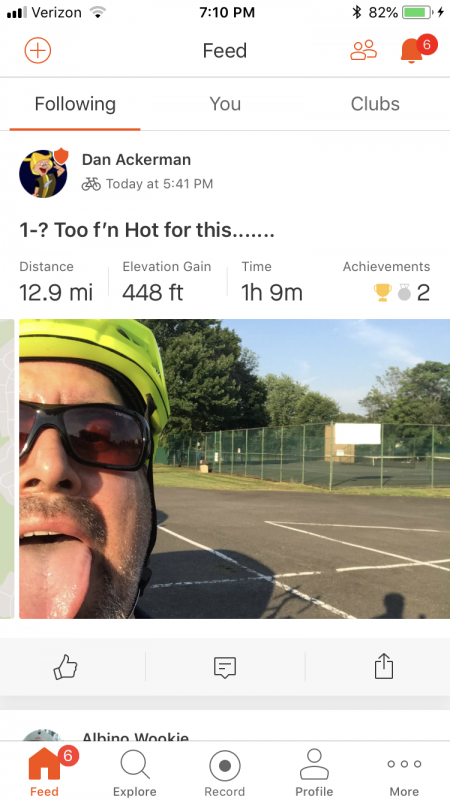Image resolution: width=450 pixels, height=800 pixels.
Task: Tap the plus add activity icon
Action: [38, 51]
